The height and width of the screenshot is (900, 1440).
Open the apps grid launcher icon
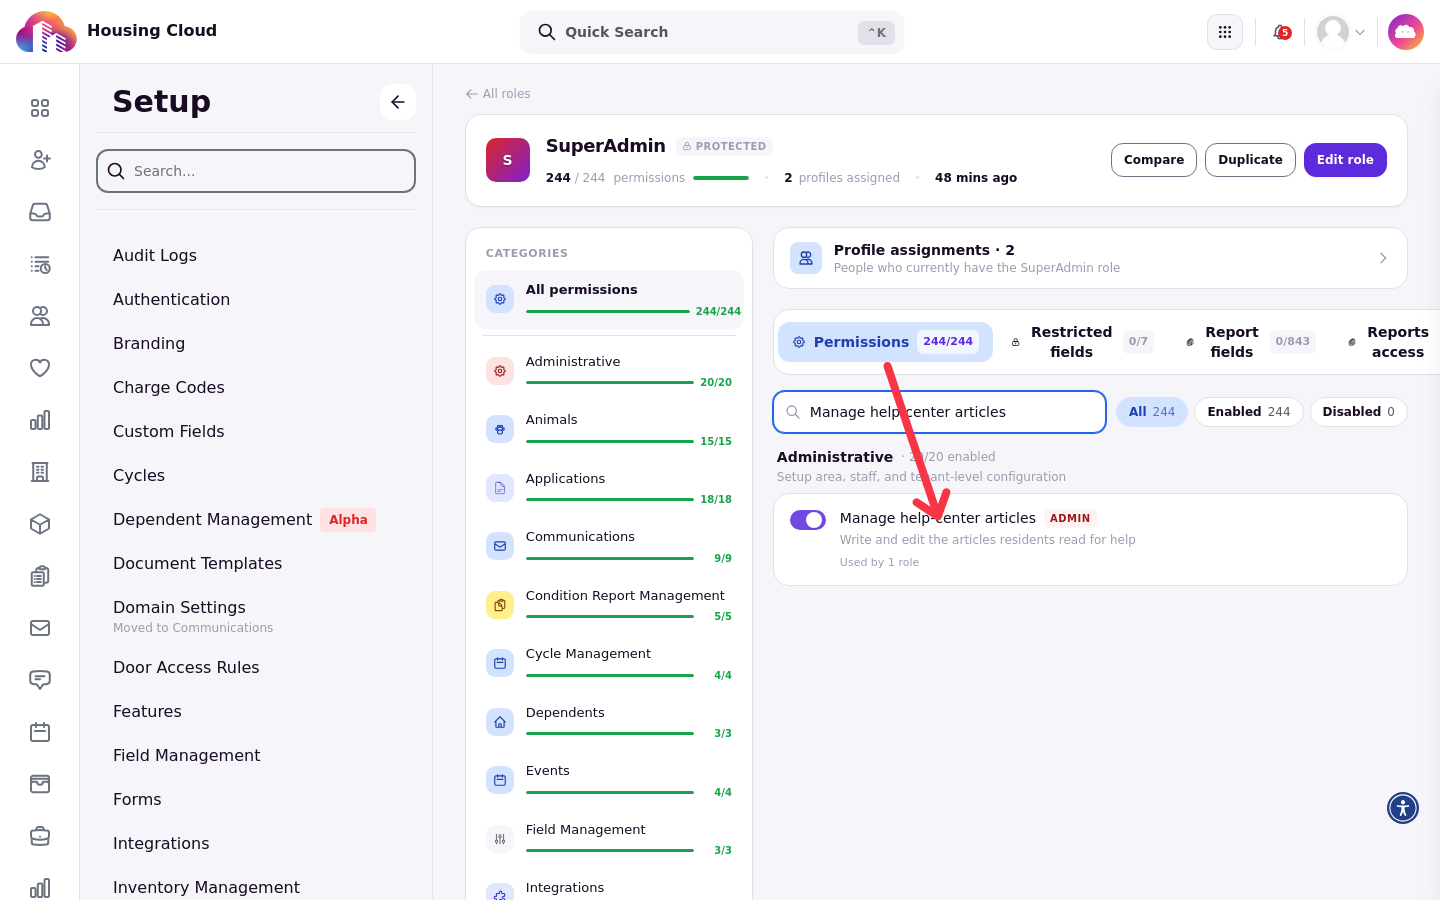1225,32
